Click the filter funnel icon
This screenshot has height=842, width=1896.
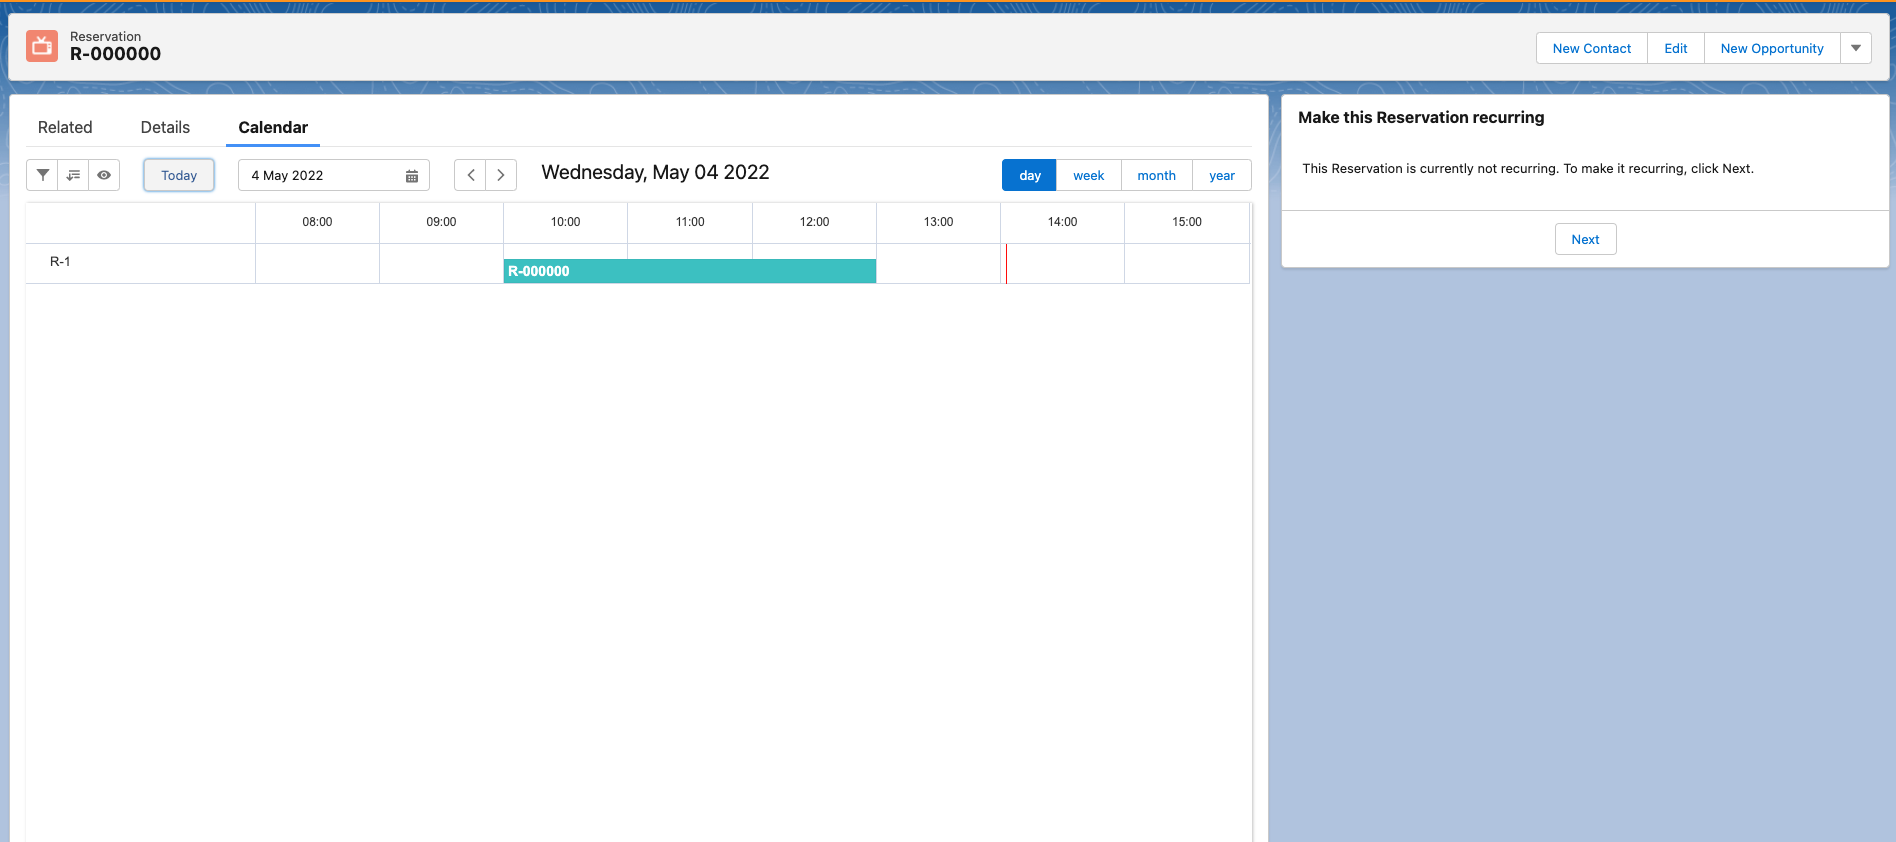[x=42, y=175]
